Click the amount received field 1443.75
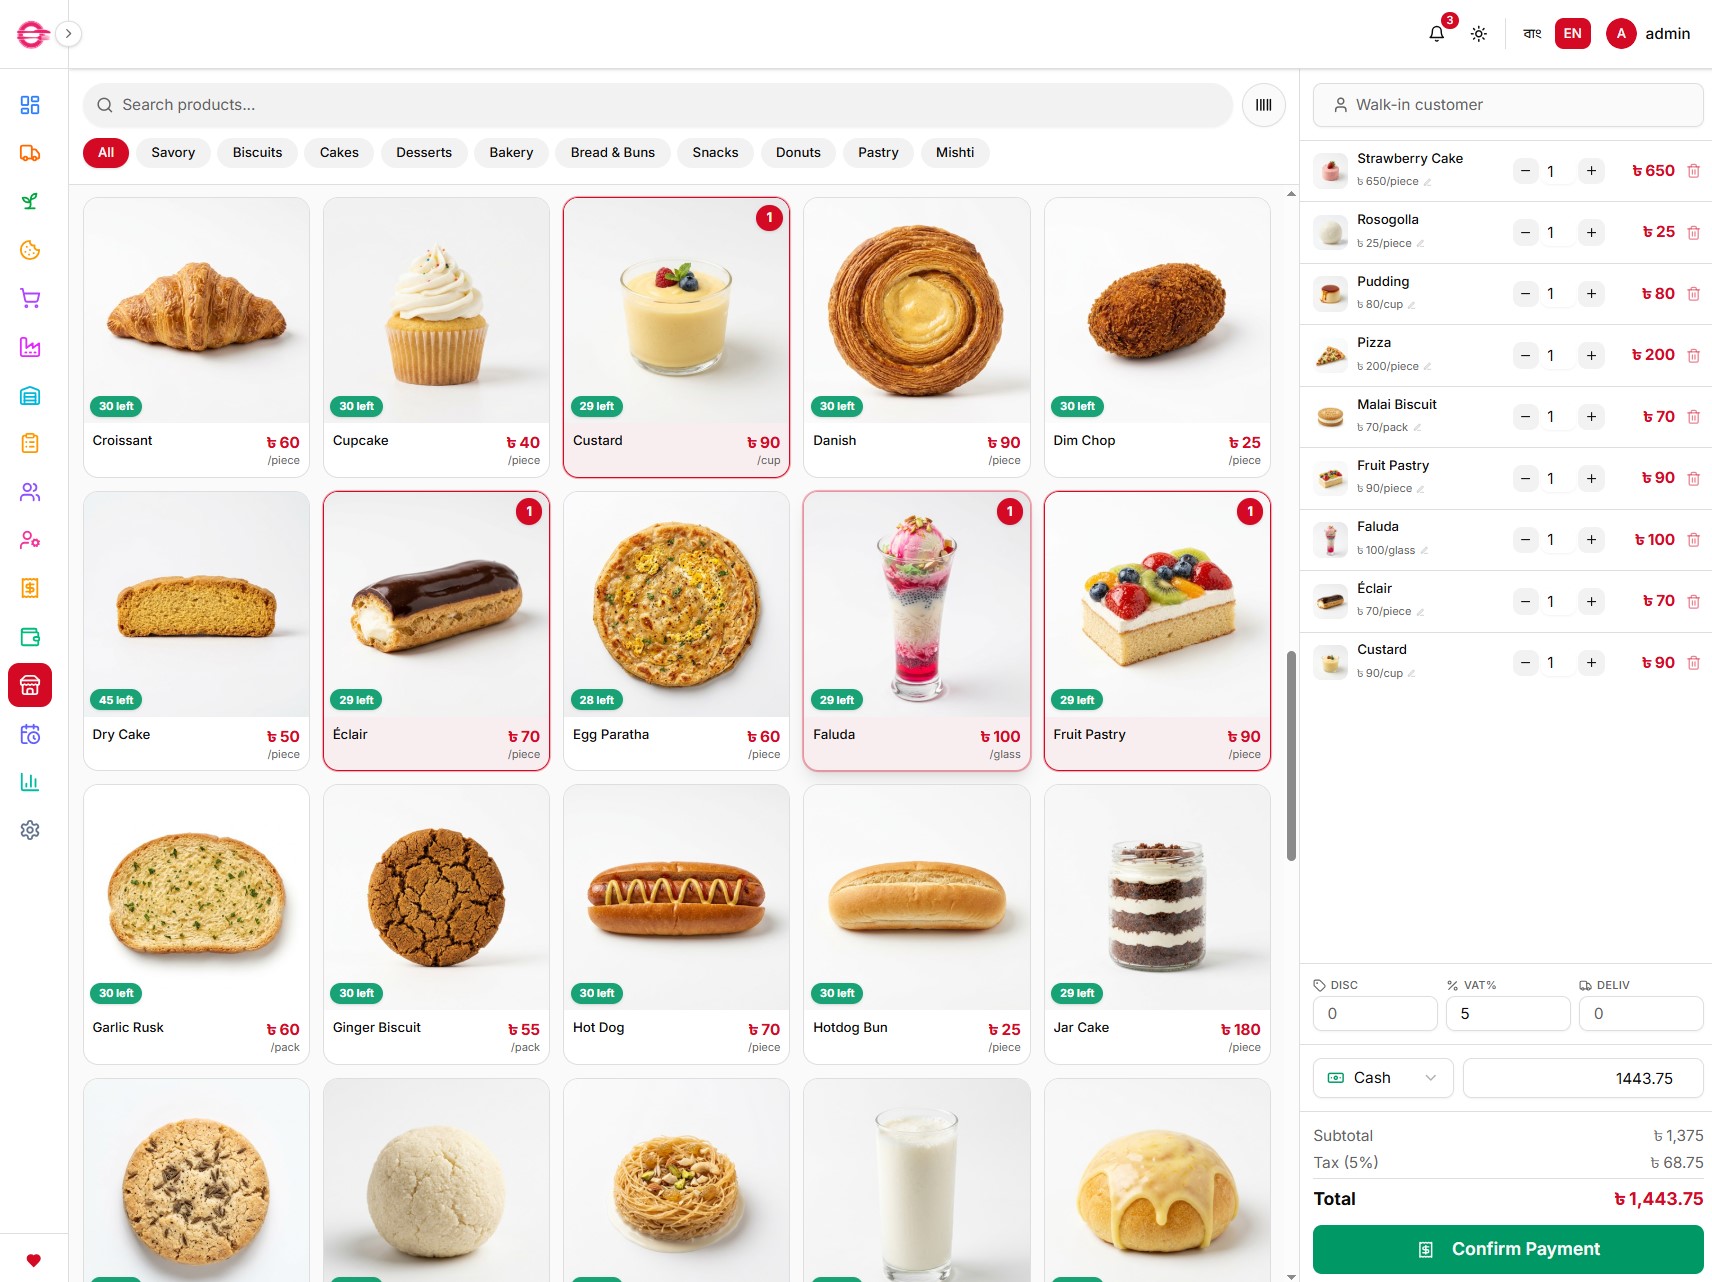1712x1282 pixels. tap(1583, 1078)
